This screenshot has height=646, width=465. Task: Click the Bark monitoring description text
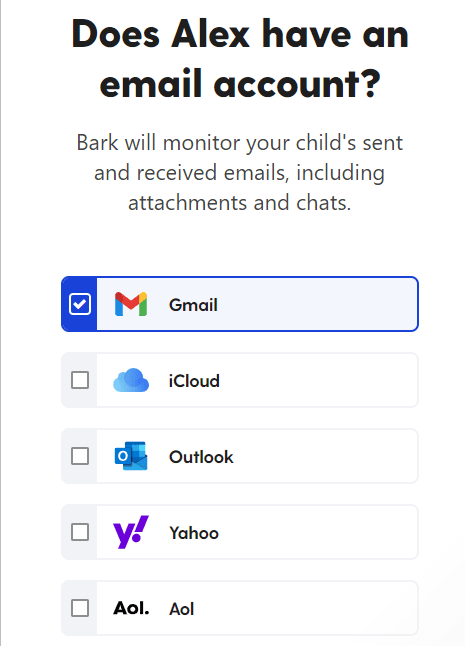(x=240, y=173)
